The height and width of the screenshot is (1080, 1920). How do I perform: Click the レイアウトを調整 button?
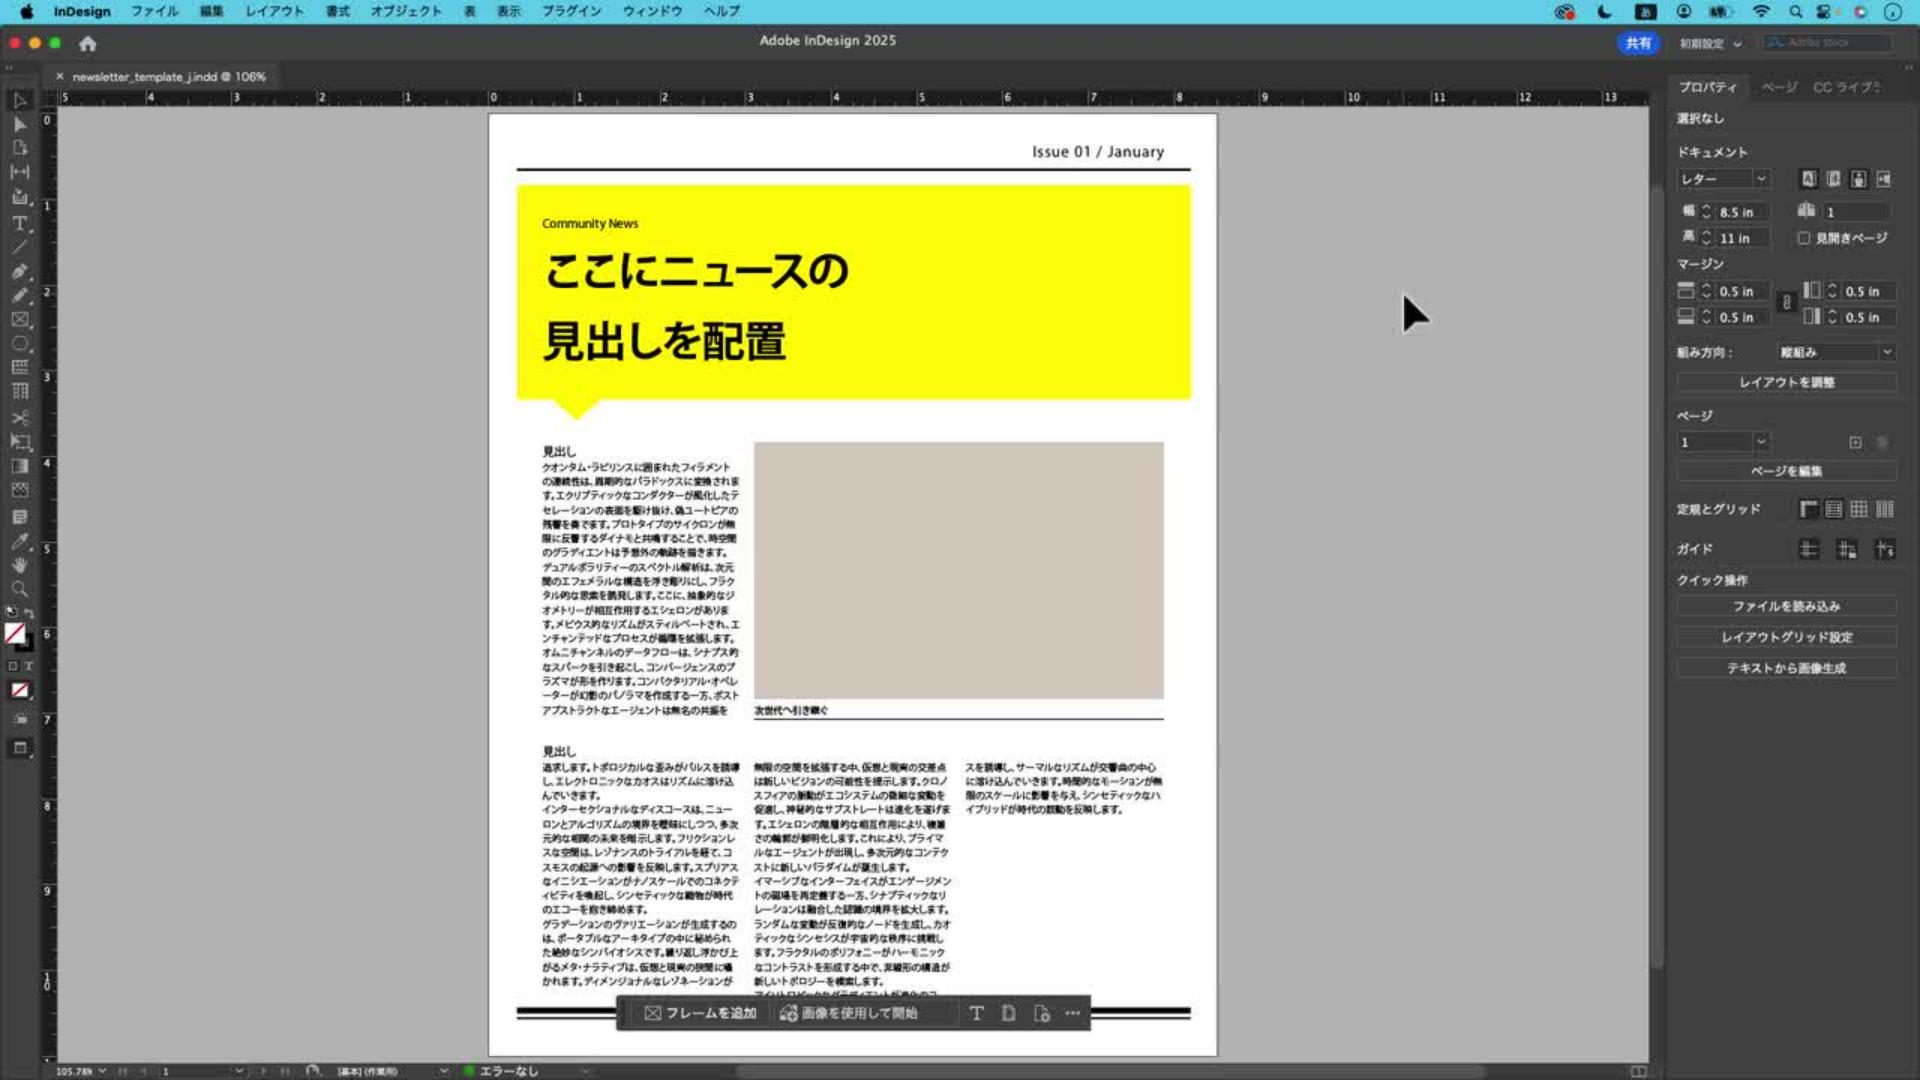point(1786,382)
